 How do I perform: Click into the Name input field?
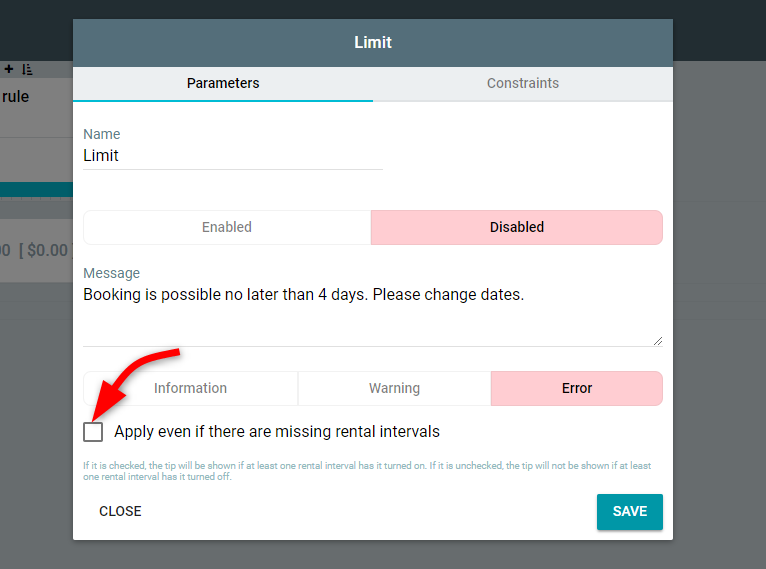tap(233, 156)
